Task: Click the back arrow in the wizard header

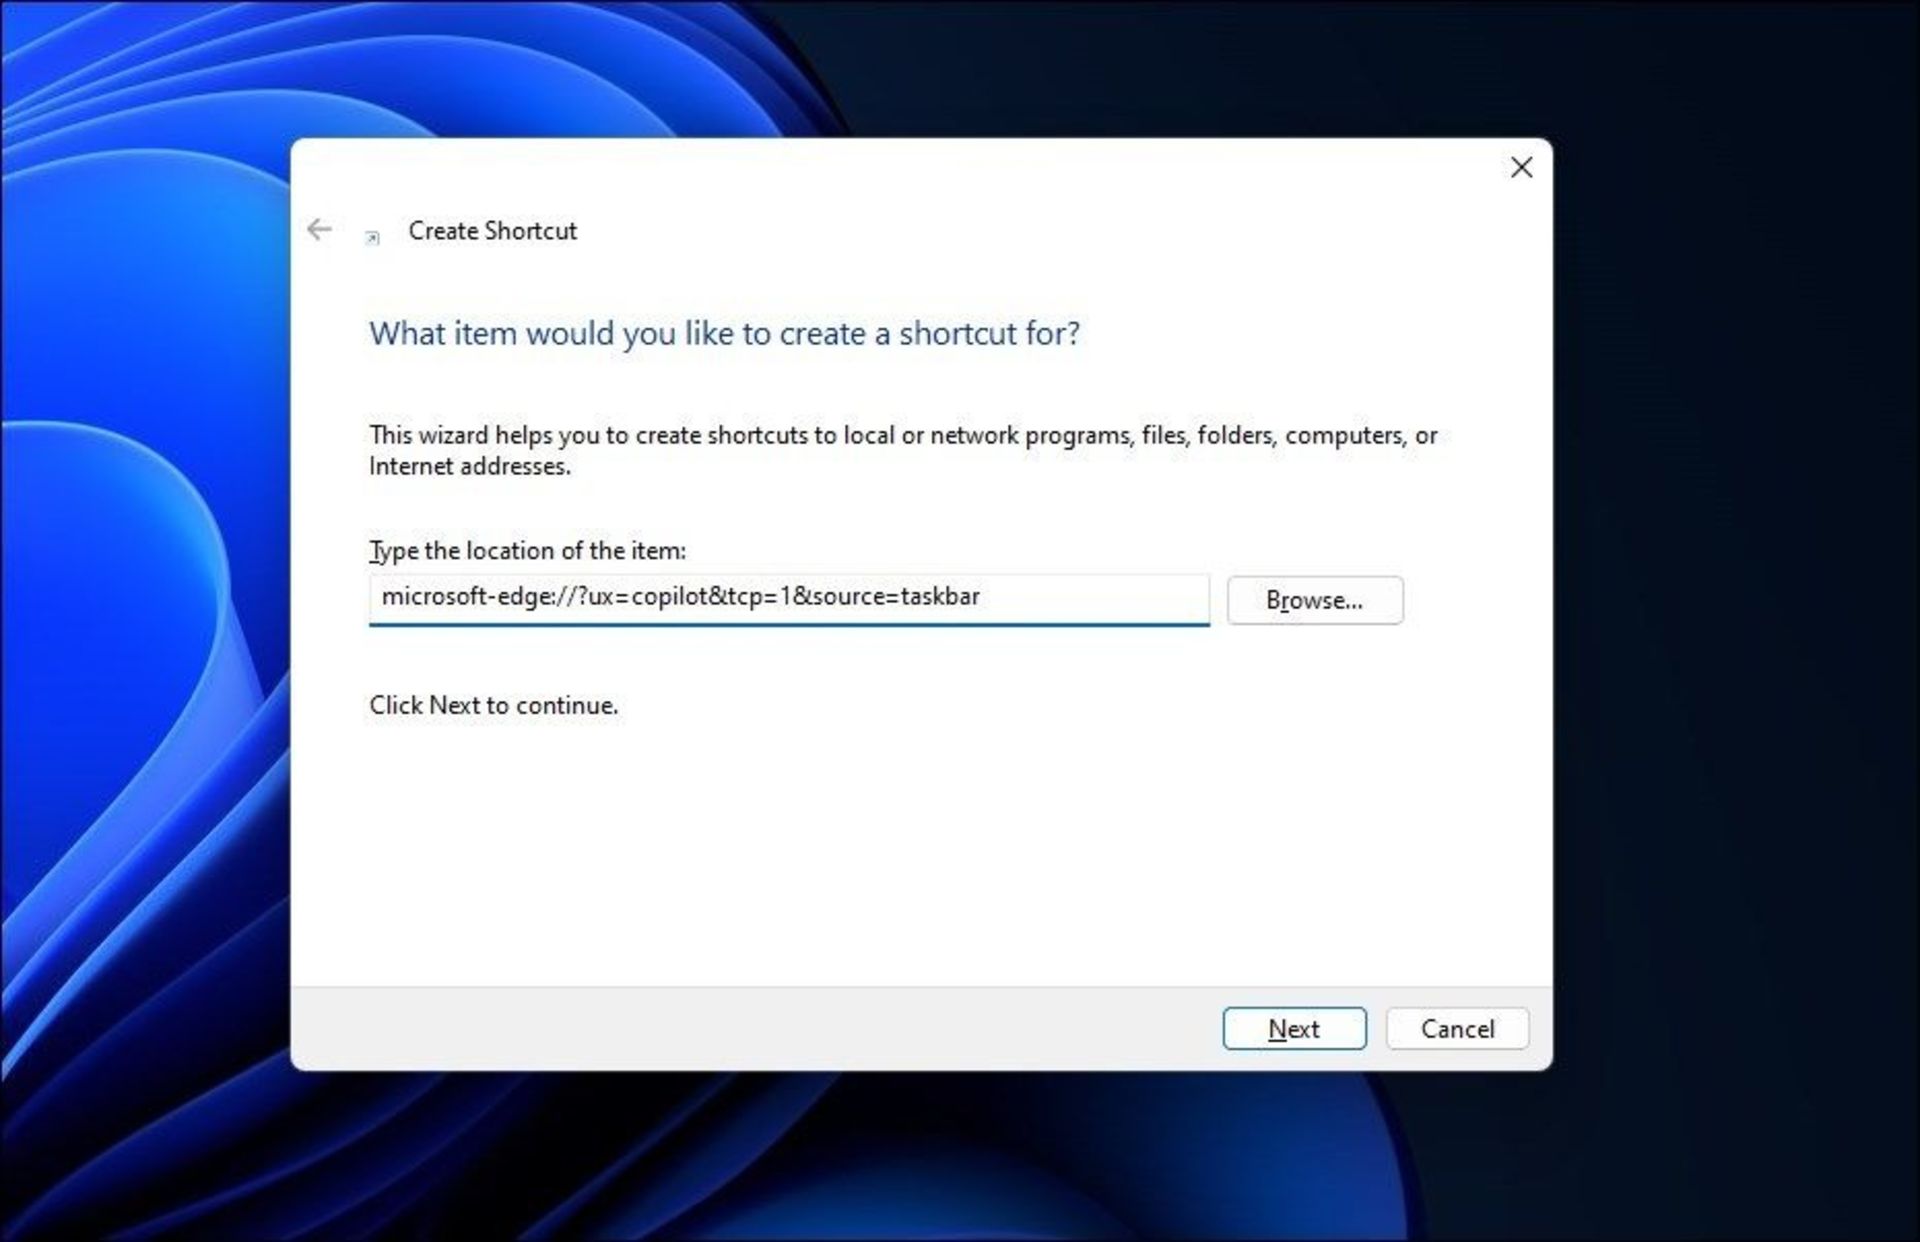Action: pyautogui.click(x=319, y=230)
